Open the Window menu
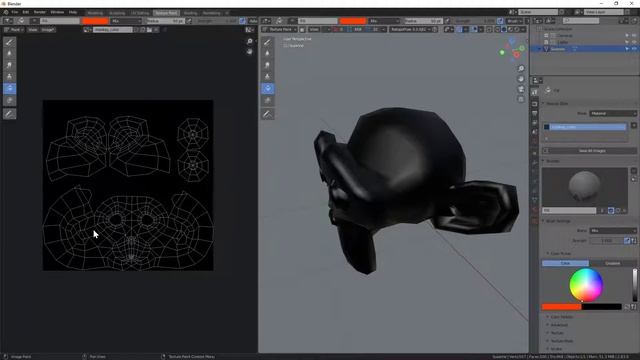The height and width of the screenshot is (360, 640). click(x=57, y=12)
